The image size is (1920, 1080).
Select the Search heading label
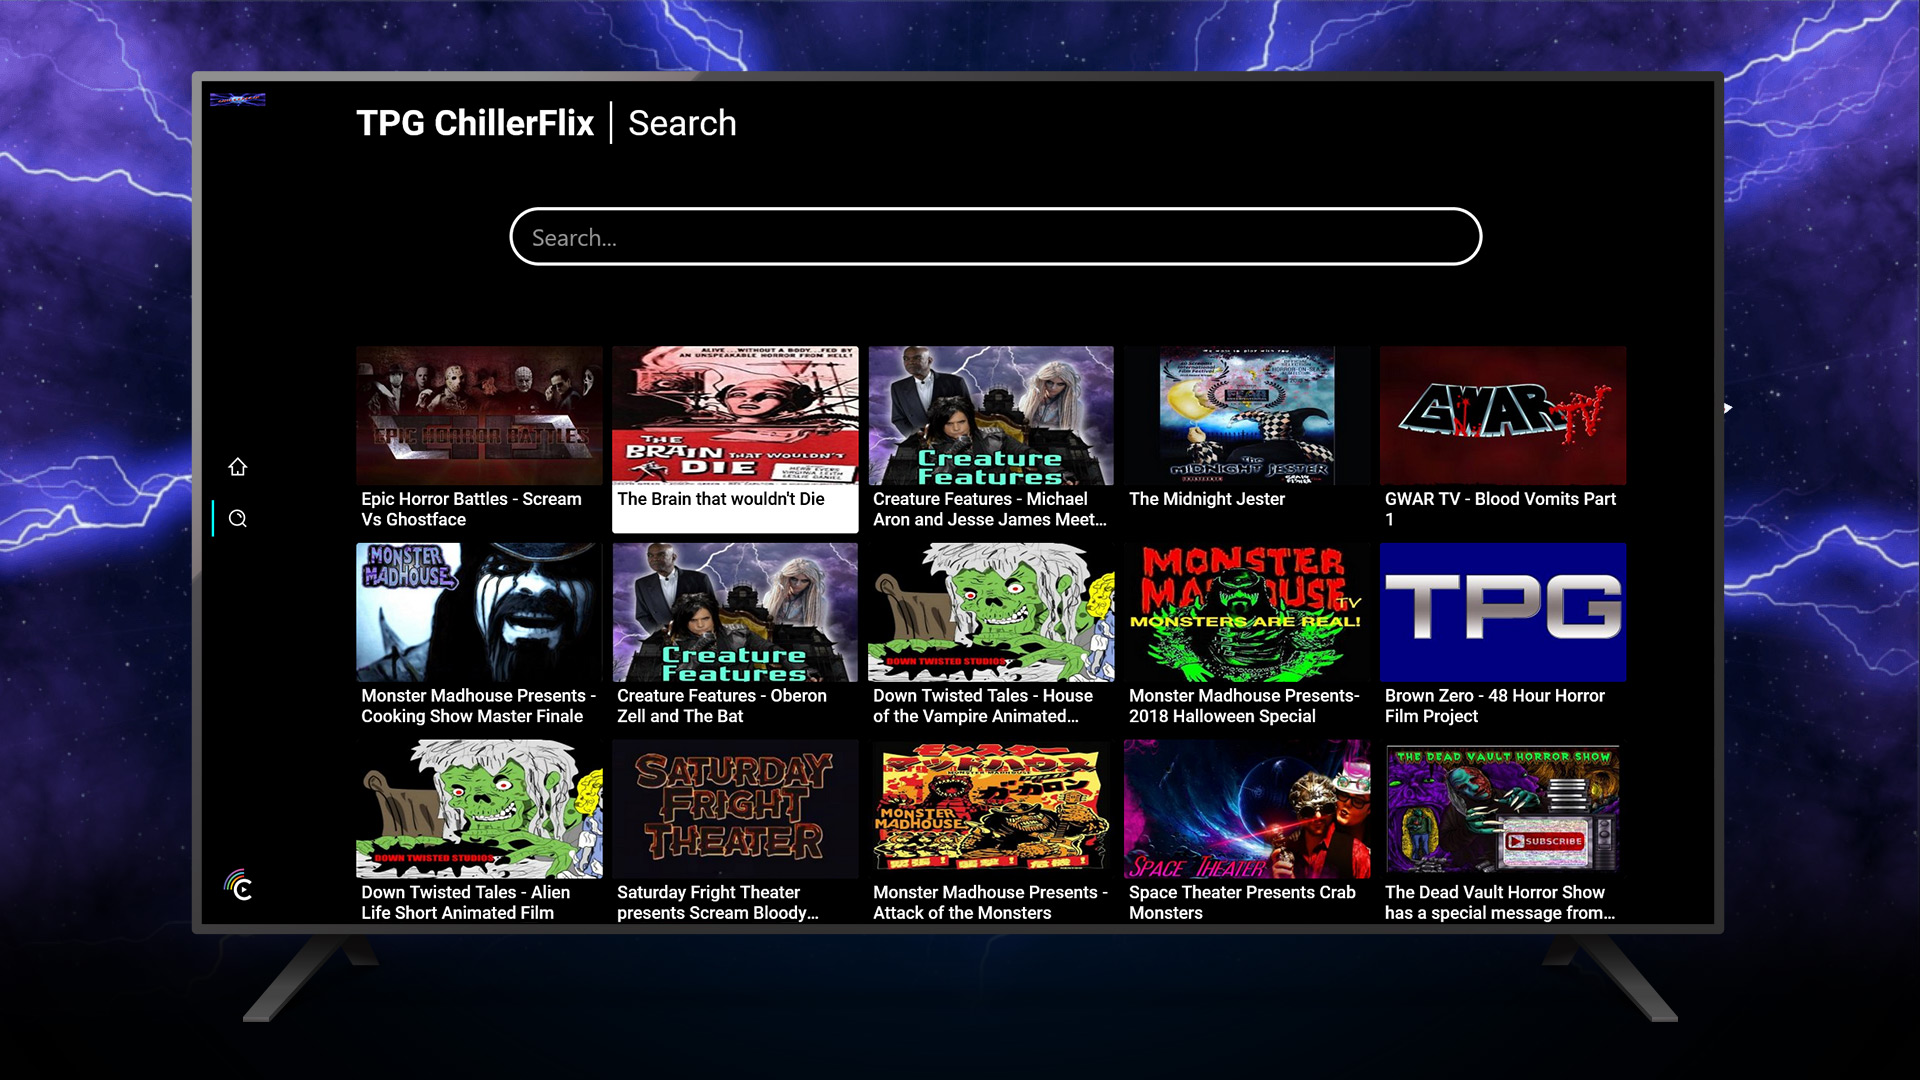[x=682, y=123]
